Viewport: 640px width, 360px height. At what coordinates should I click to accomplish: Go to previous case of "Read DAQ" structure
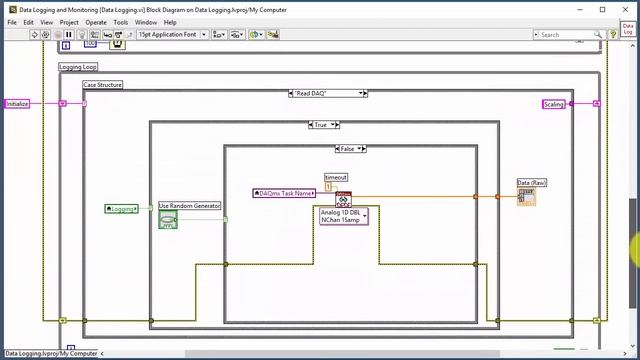click(290, 93)
